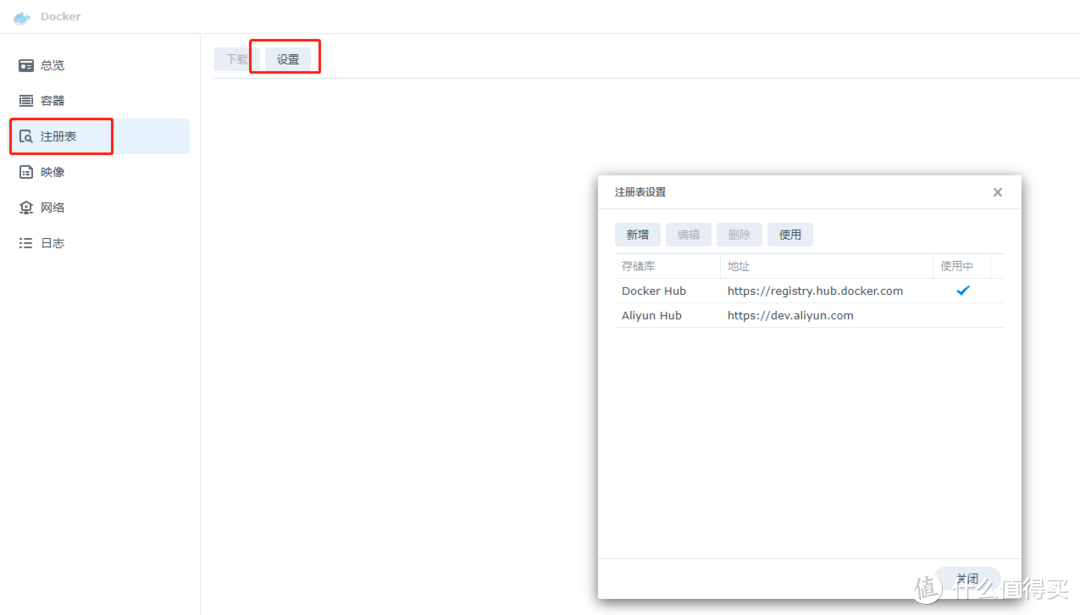Click 新增 to add a new registry
Image resolution: width=1080 pixels, height=615 pixels.
[x=637, y=234]
